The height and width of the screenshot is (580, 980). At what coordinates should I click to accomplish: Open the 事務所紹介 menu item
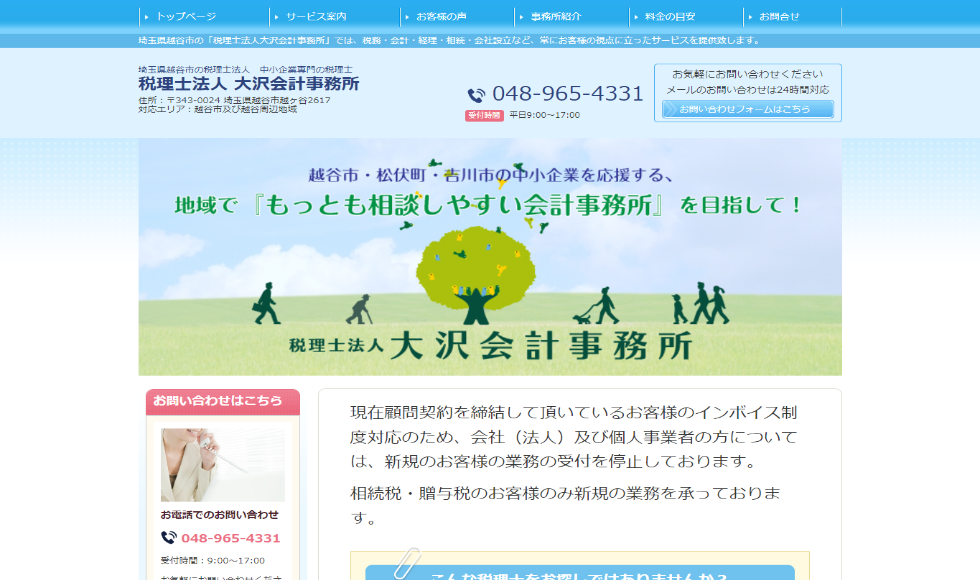pos(556,17)
